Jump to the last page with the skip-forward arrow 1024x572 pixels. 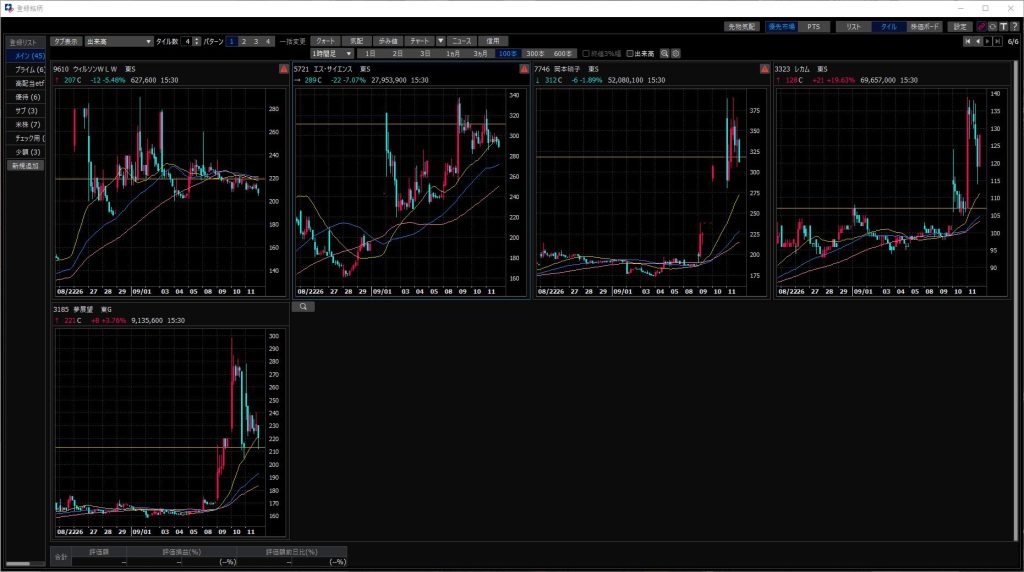coord(998,41)
